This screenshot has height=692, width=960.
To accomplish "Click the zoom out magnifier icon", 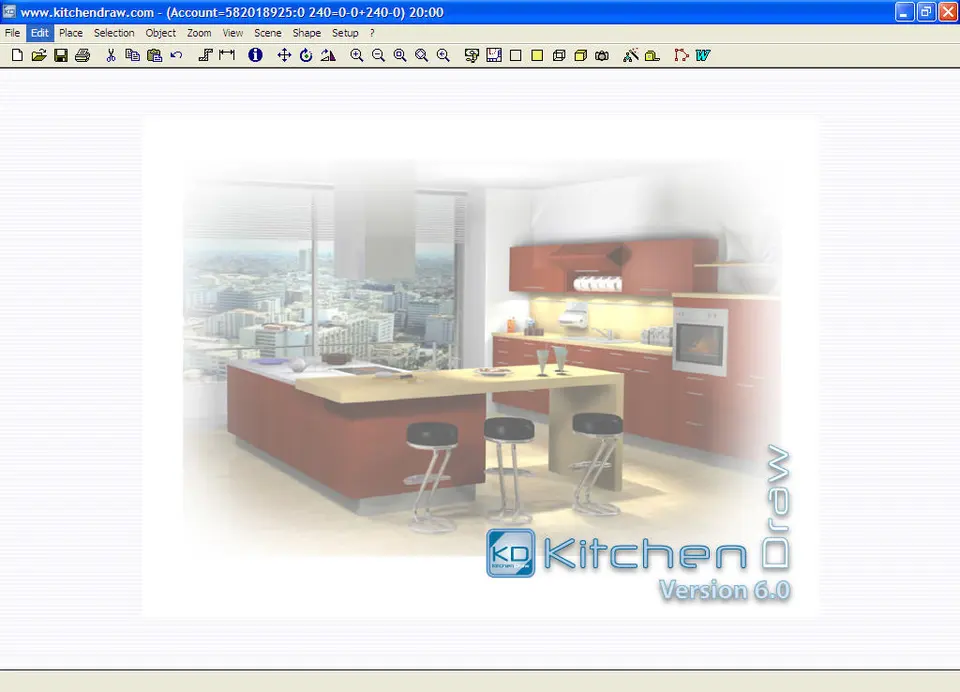I will [378, 56].
